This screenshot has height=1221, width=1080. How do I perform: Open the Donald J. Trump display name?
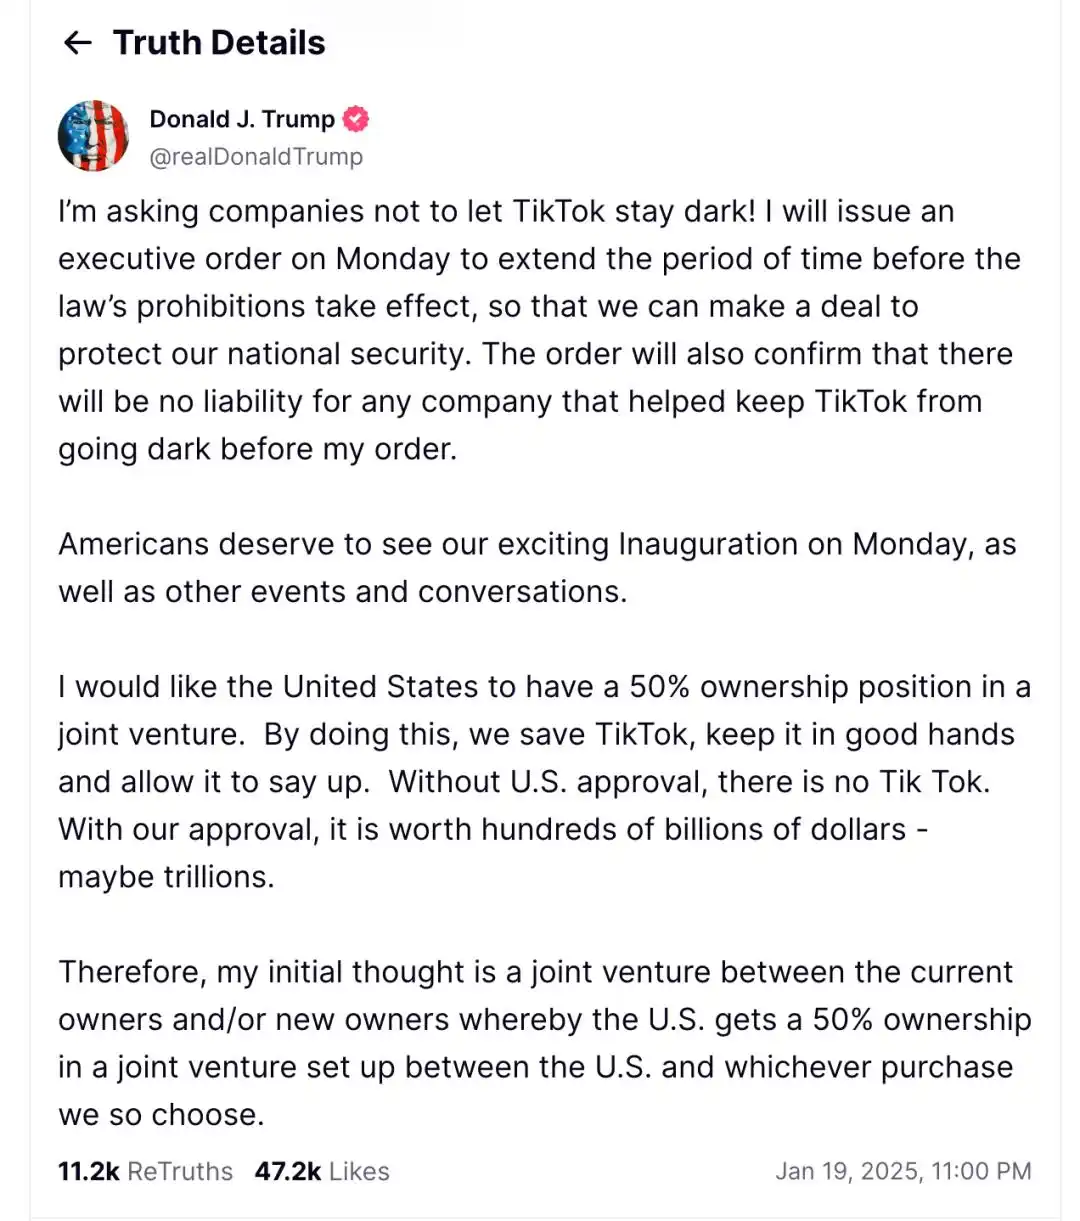tap(242, 119)
